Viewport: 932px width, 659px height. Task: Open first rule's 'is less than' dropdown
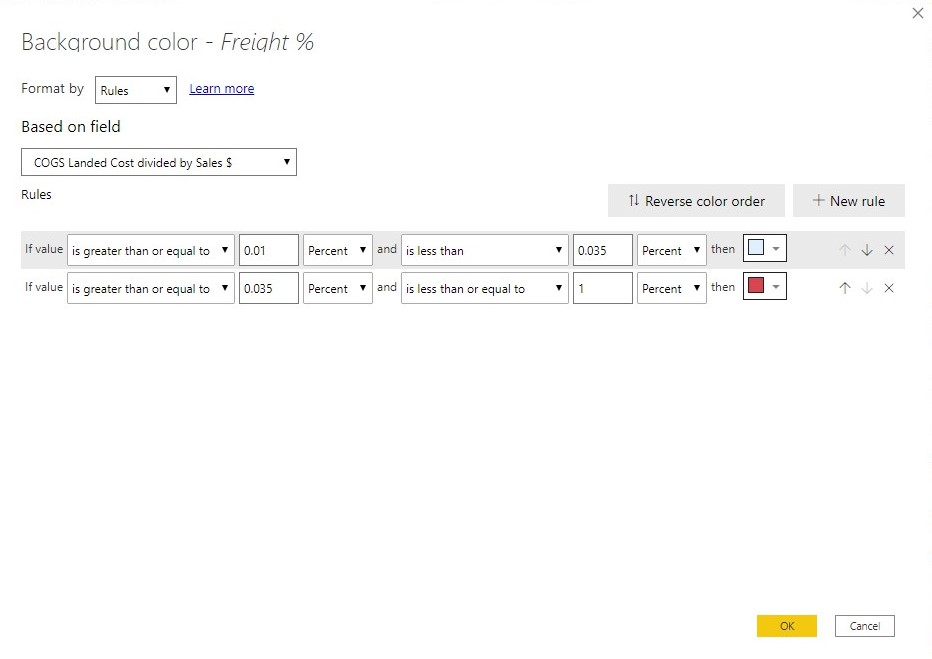pyautogui.click(x=485, y=250)
